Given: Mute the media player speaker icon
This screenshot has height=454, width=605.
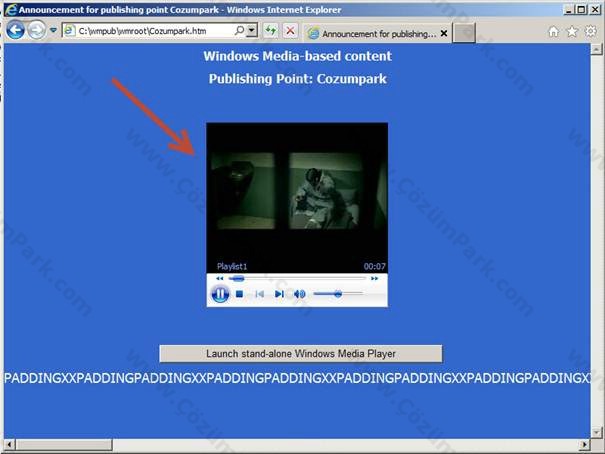Looking at the screenshot, I should pyautogui.click(x=299, y=294).
